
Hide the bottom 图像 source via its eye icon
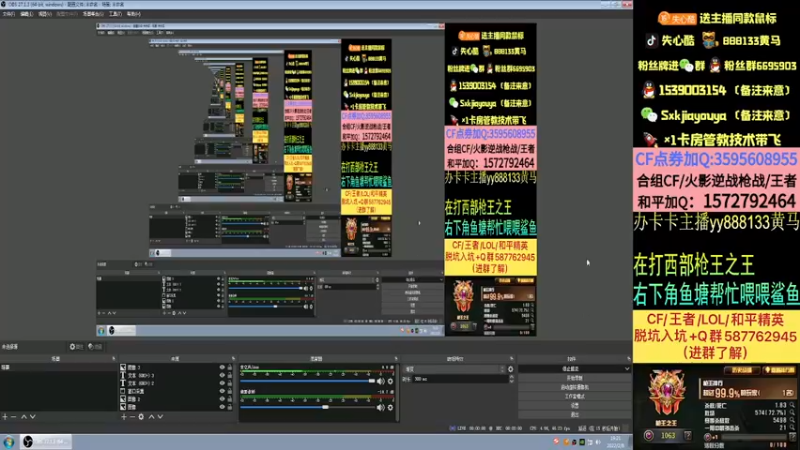(222, 407)
